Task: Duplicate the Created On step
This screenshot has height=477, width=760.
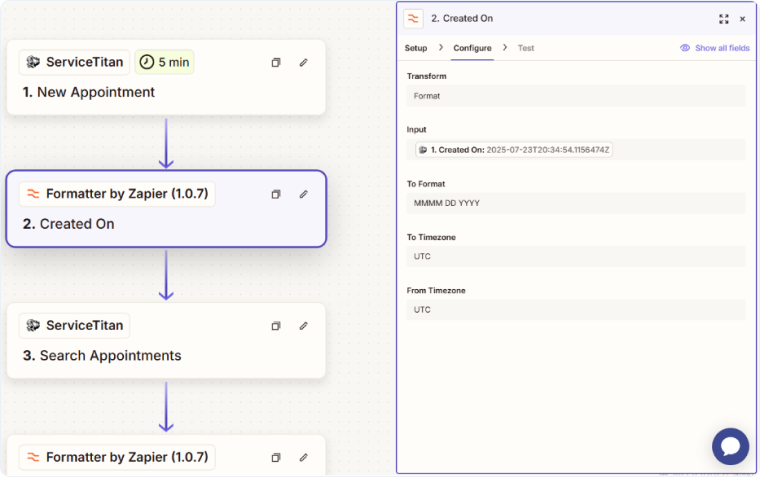Action: coord(276,194)
